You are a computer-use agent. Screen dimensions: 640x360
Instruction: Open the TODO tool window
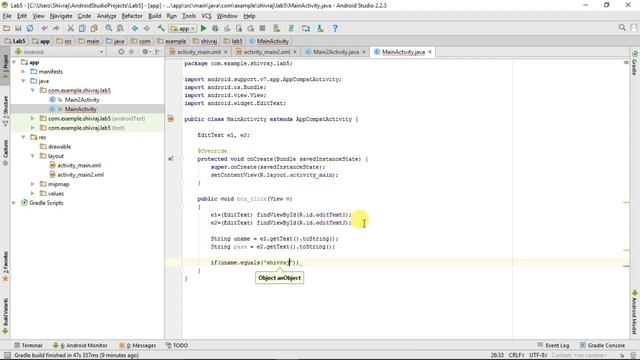(177, 345)
